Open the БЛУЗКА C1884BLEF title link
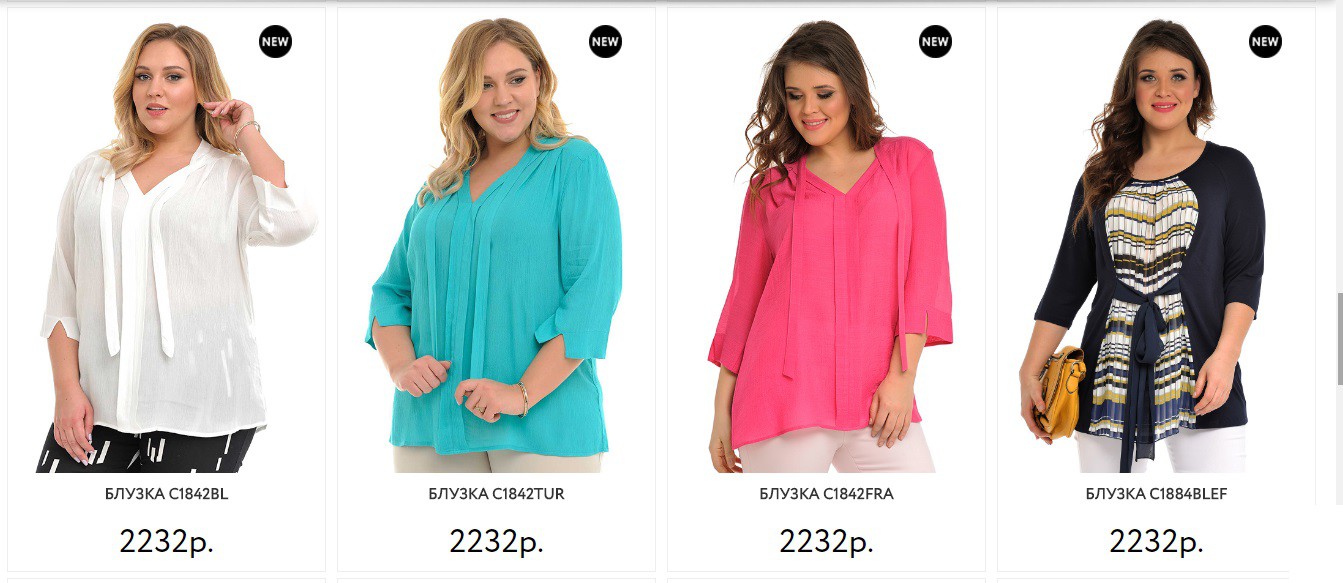The height and width of the screenshot is (583, 1343). tap(1157, 494)
